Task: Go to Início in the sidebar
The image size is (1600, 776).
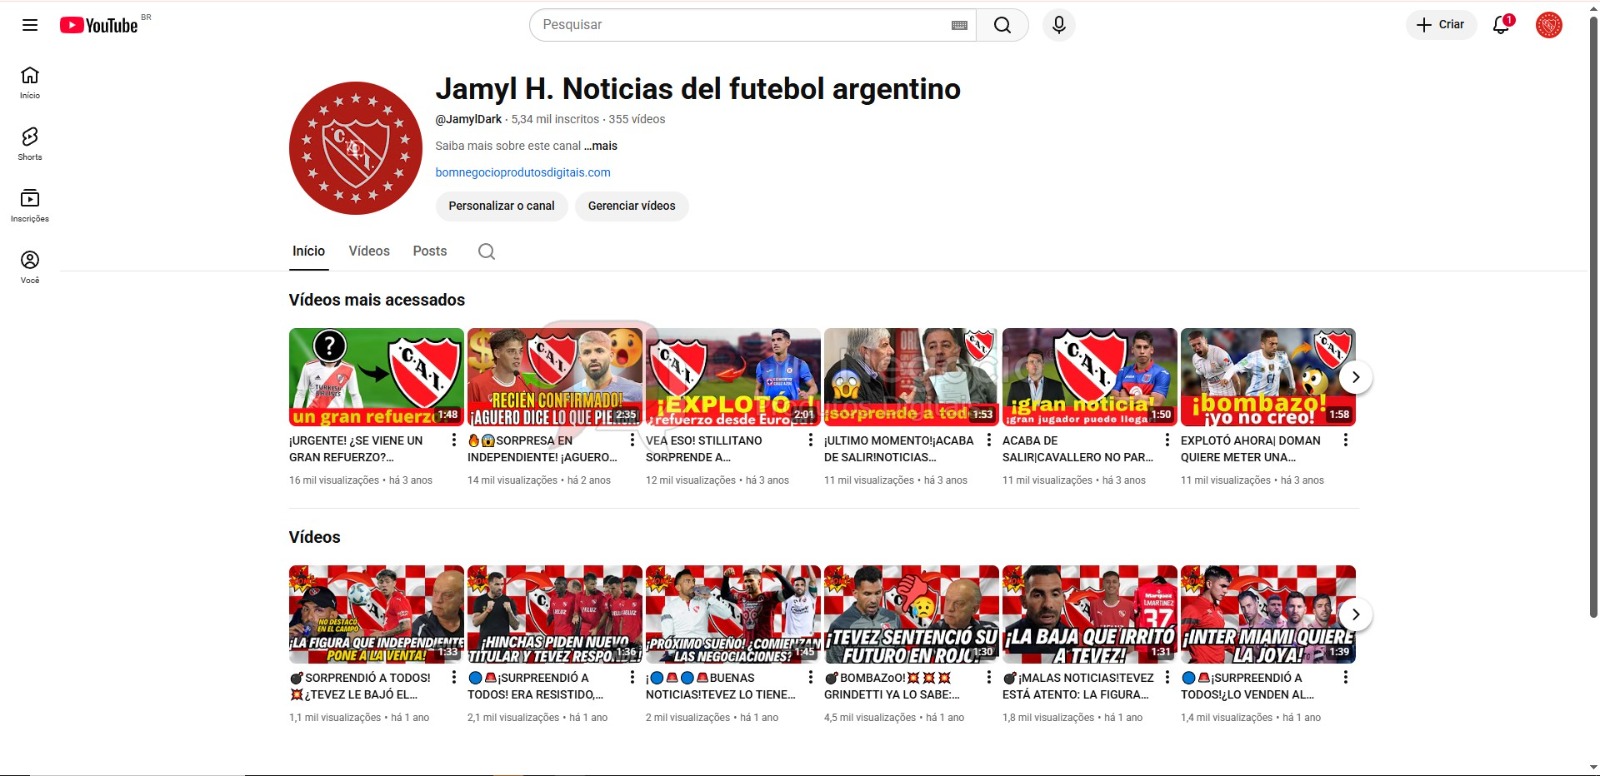Action: coord(30,82)
